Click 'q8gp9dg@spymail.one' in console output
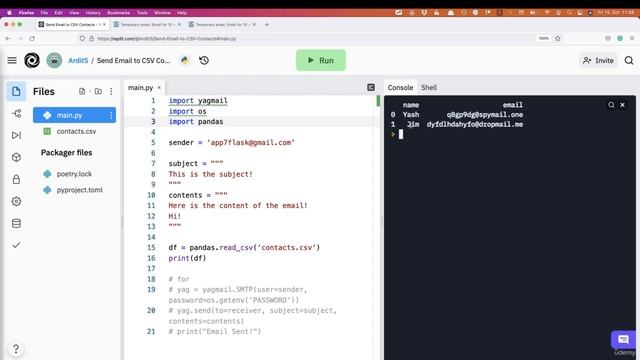 click(x=484, y=115)
